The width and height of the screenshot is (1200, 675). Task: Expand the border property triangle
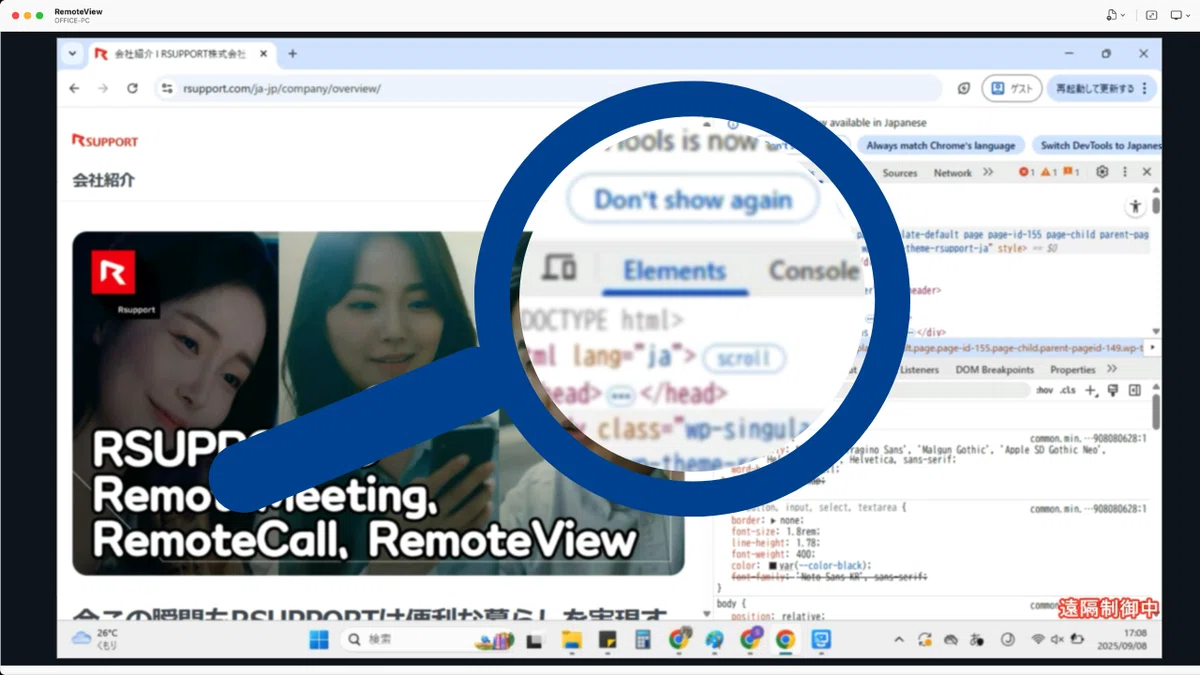tap(773, 521)
